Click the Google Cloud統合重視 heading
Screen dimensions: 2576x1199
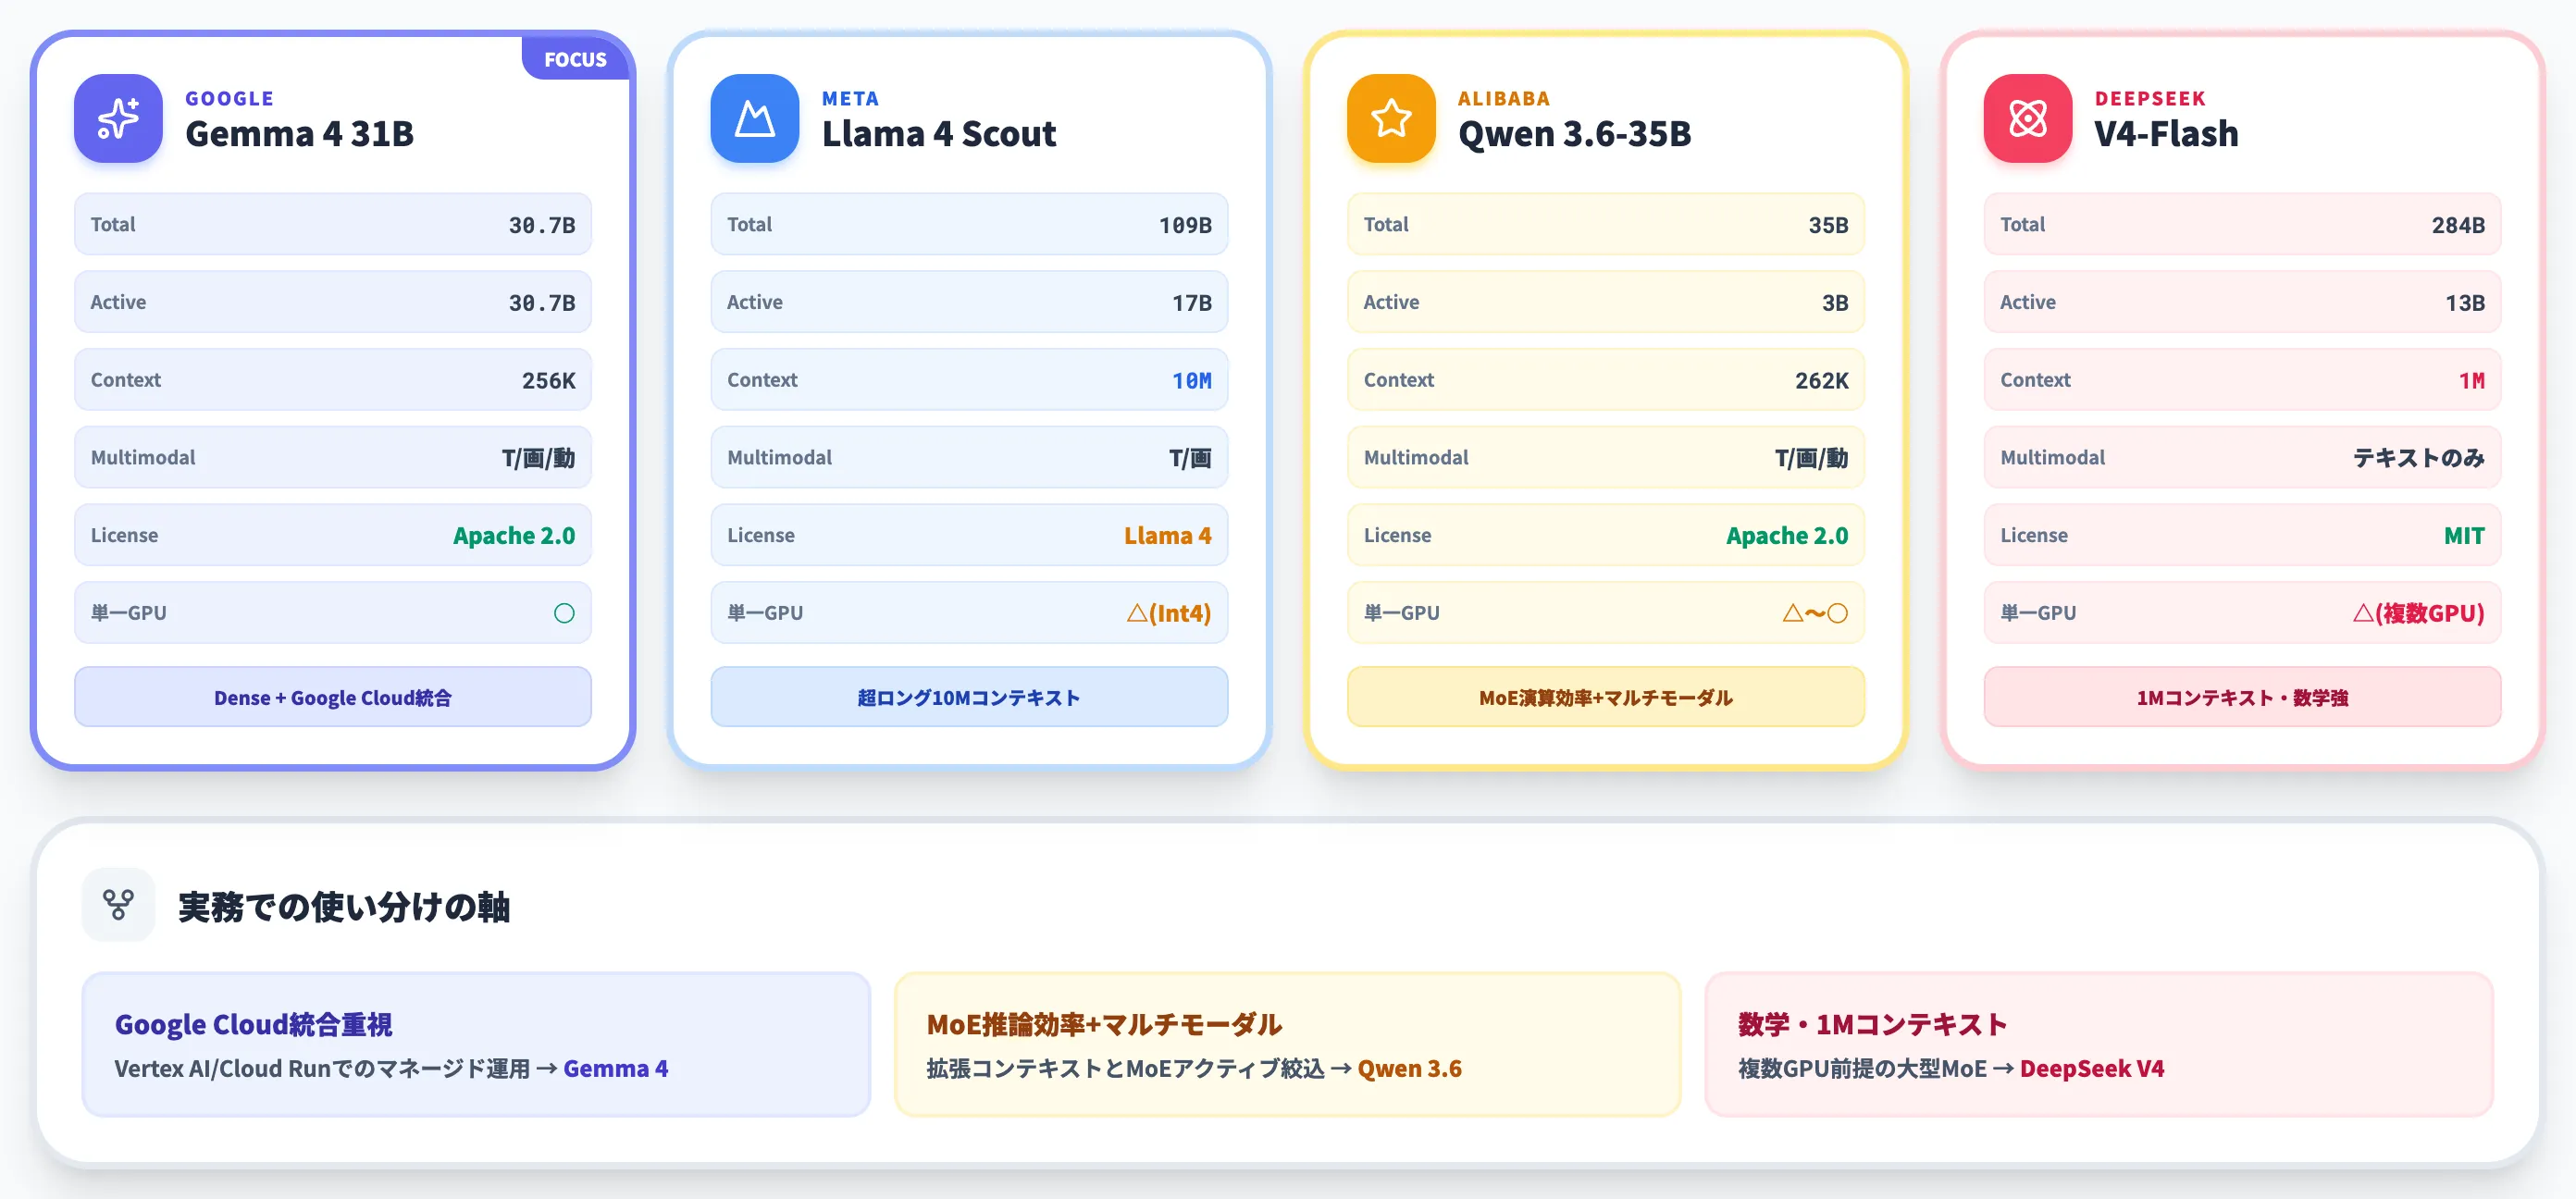tap(254, 1024)
